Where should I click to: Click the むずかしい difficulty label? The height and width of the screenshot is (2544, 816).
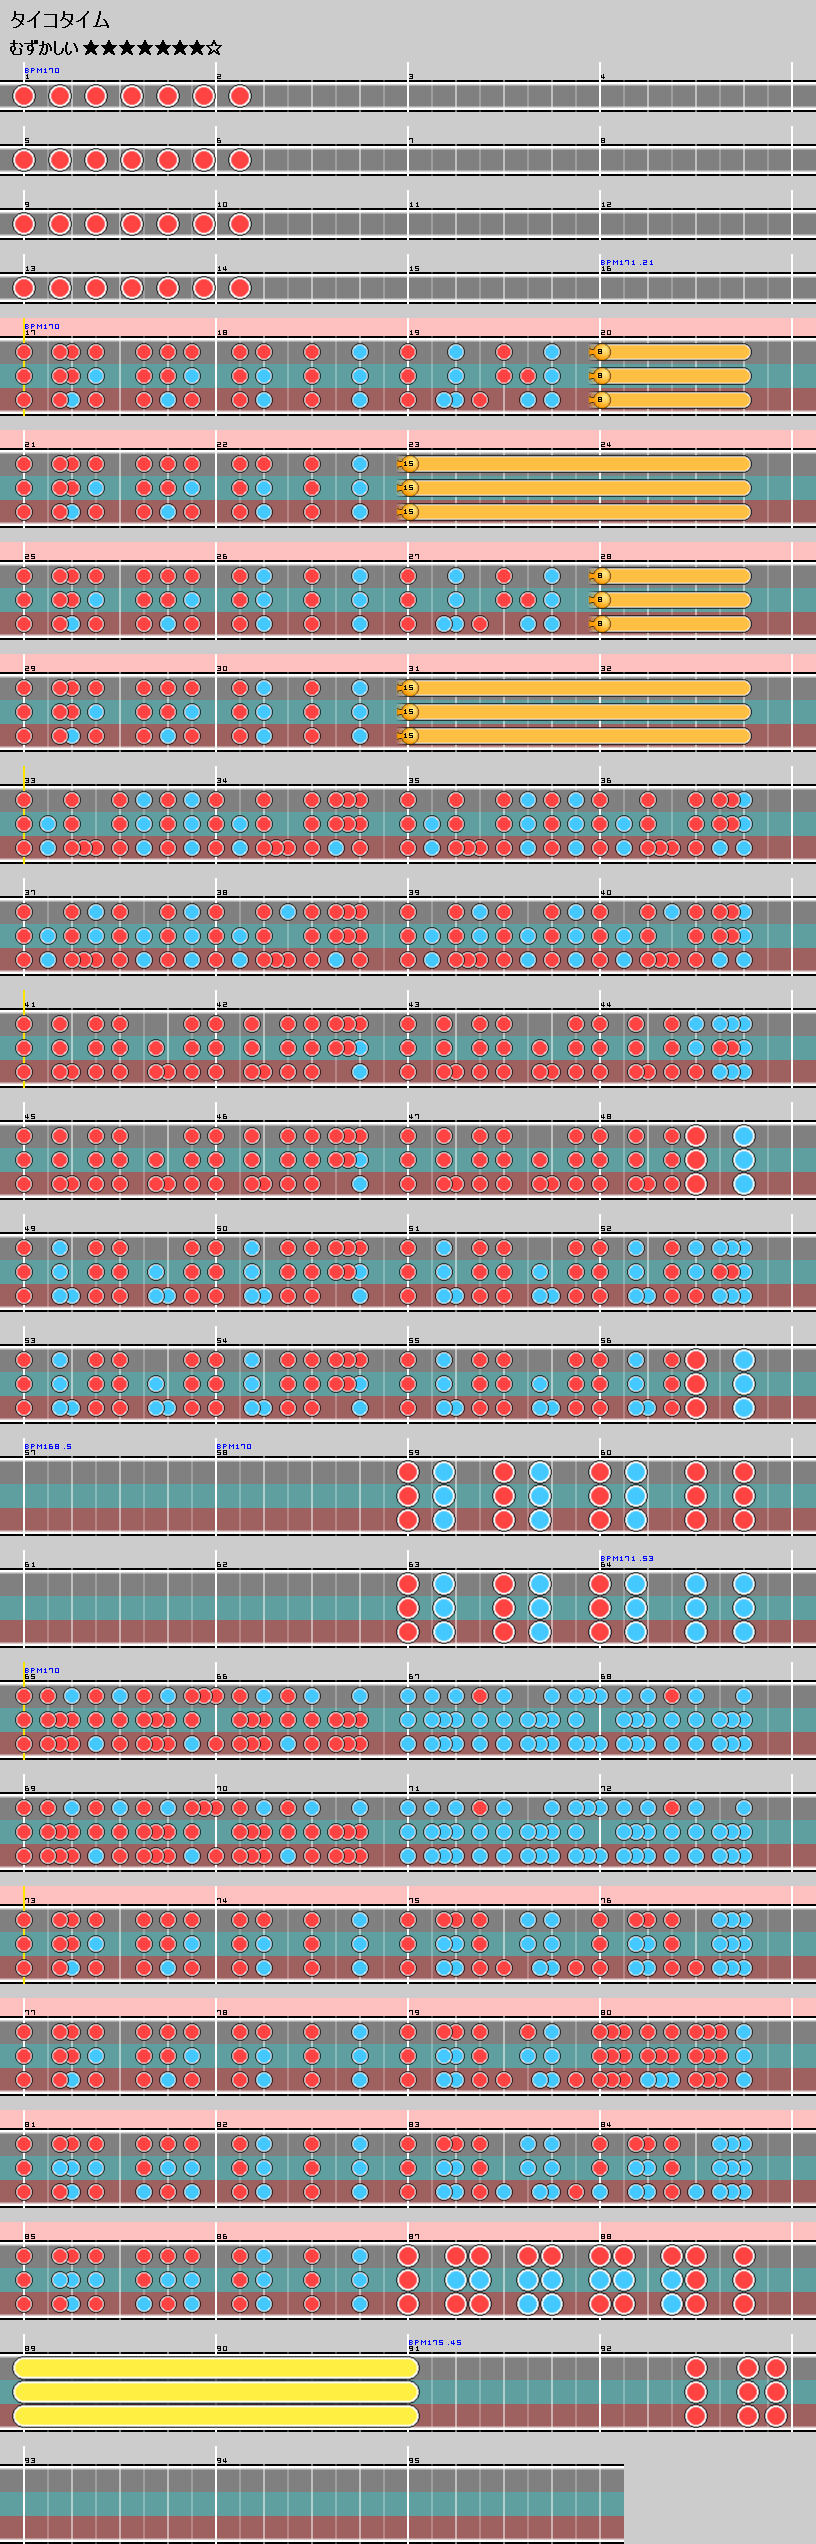click(x=44, y=48)
